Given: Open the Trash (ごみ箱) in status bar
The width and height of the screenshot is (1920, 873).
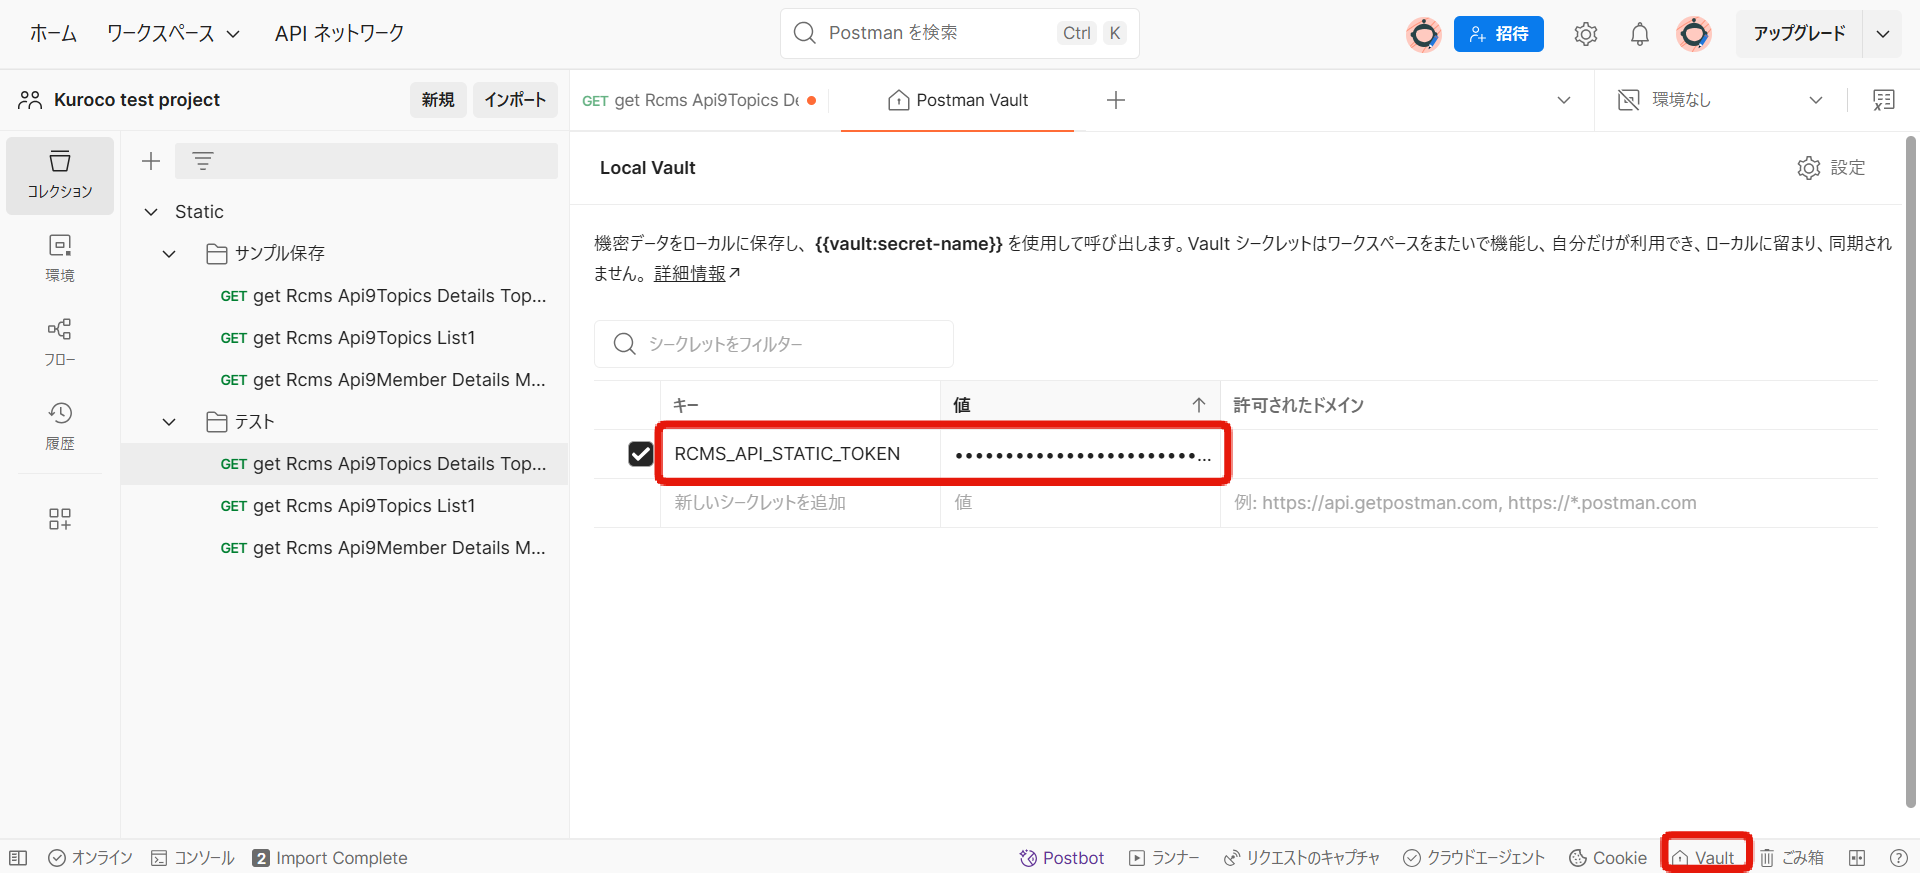Looking at the screenshot, I should coord(1792,858).
